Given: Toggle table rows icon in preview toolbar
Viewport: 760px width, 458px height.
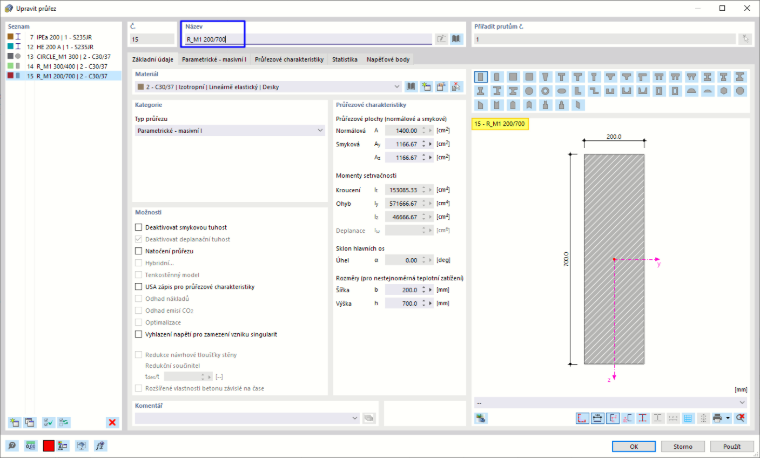Looking at the screenshot, I should (688, 418).
